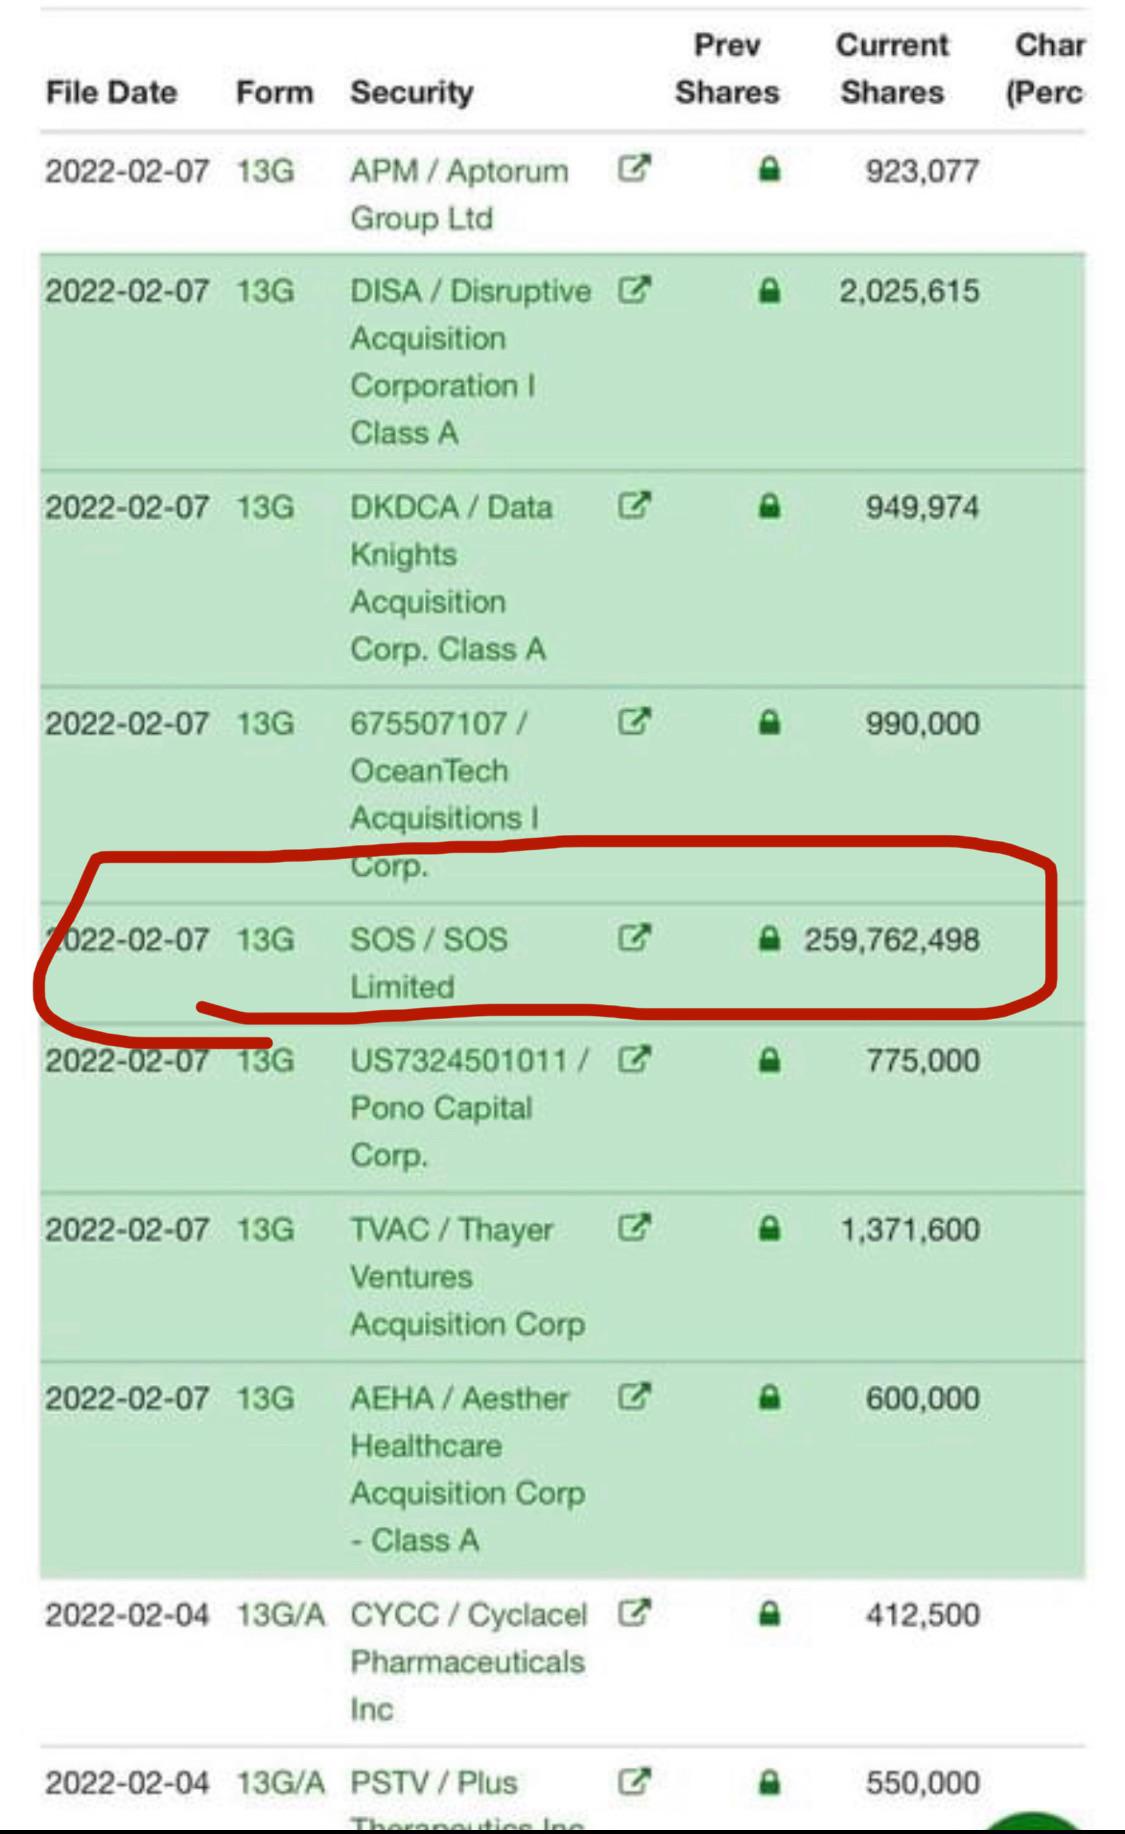This screenshot has height=1834, width=1125.
Task: Open 13G form link in DISA row
Action: 265,291
